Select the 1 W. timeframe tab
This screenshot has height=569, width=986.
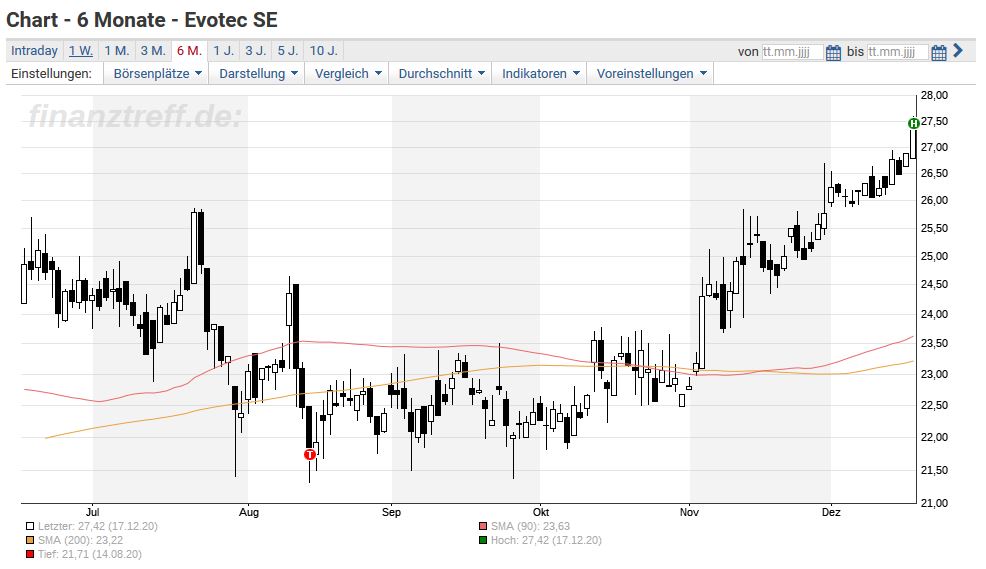point(80,51)
